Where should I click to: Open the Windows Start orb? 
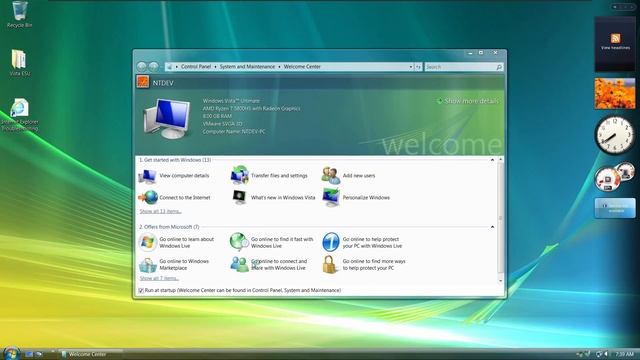11,353
